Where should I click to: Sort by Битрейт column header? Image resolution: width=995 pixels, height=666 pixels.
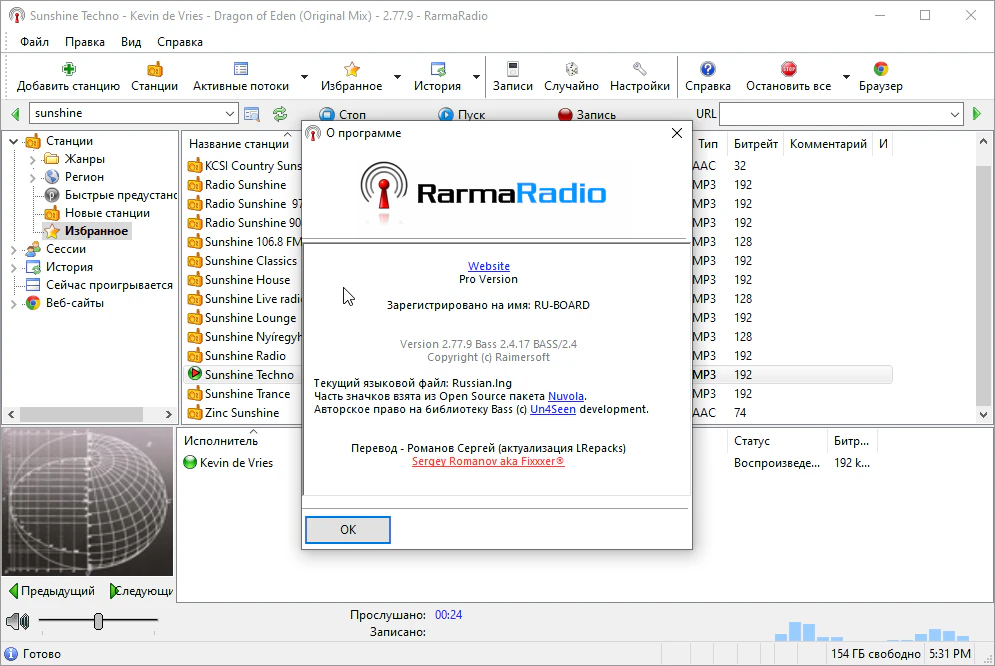(x=756, y=144)
